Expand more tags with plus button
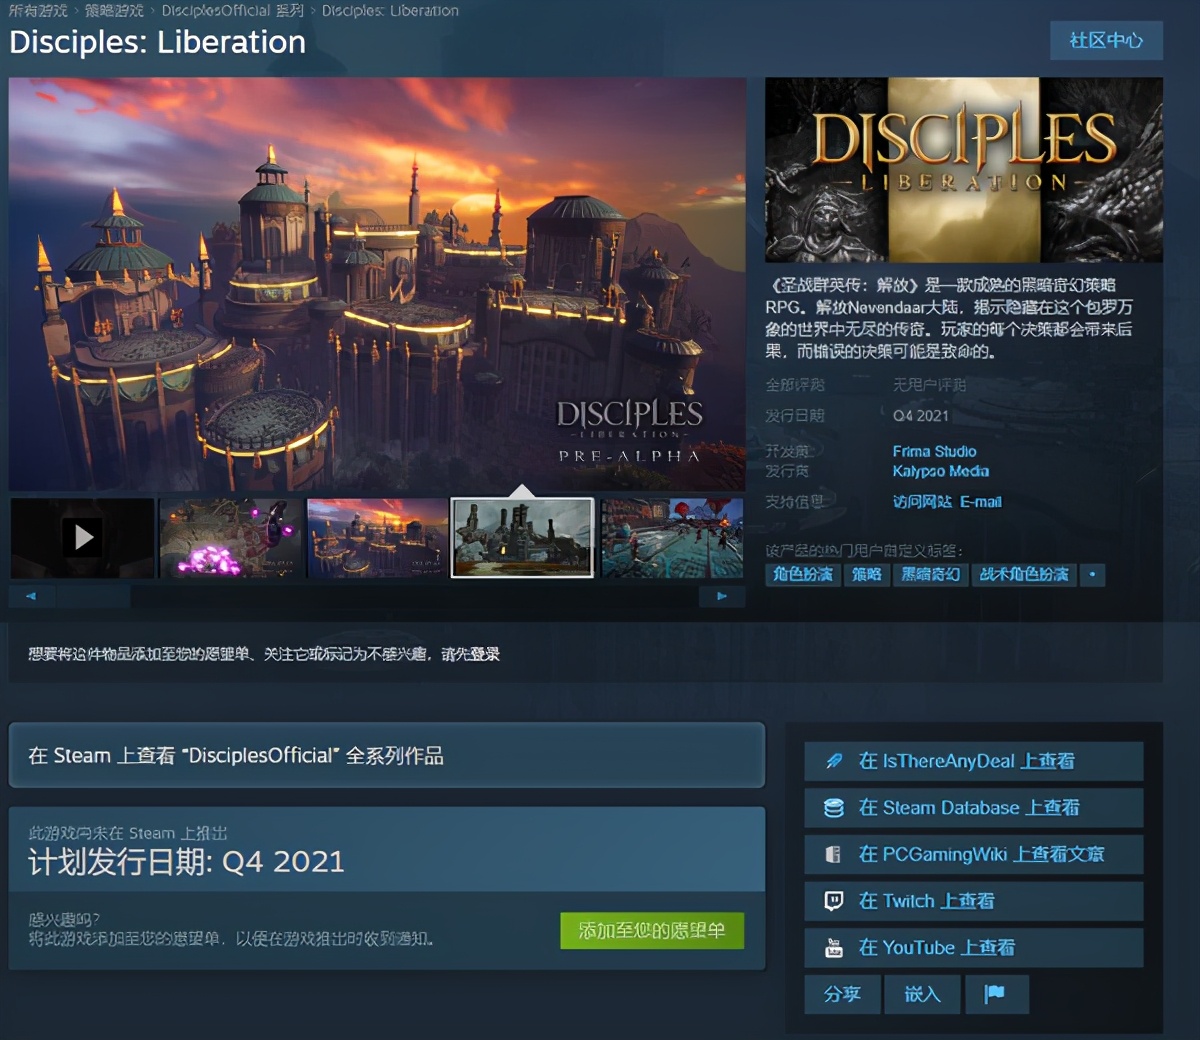This screenshot has height=1040, width=1200. [1093, 574]
